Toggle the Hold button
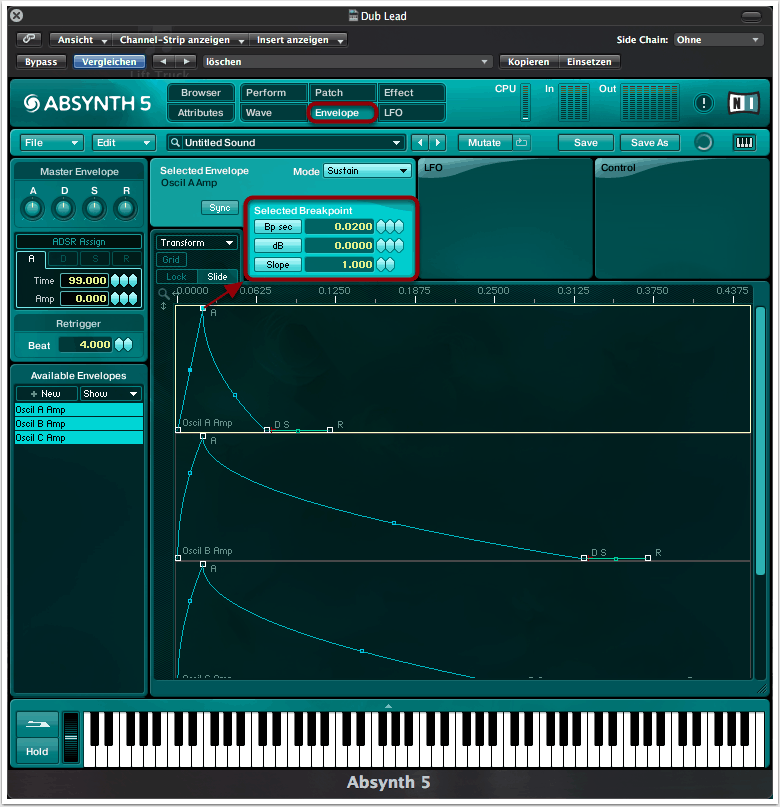Screen dimensions: 780x807 tap(37, 751)
